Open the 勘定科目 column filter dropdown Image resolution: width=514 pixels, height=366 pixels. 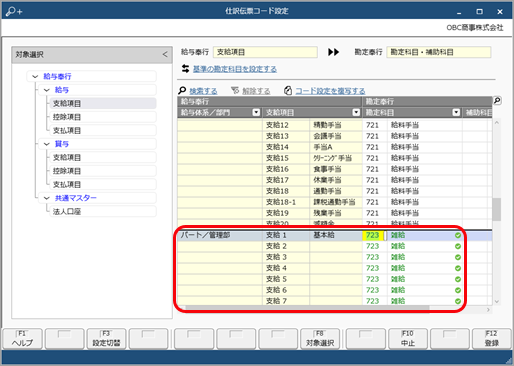[456, 113]
